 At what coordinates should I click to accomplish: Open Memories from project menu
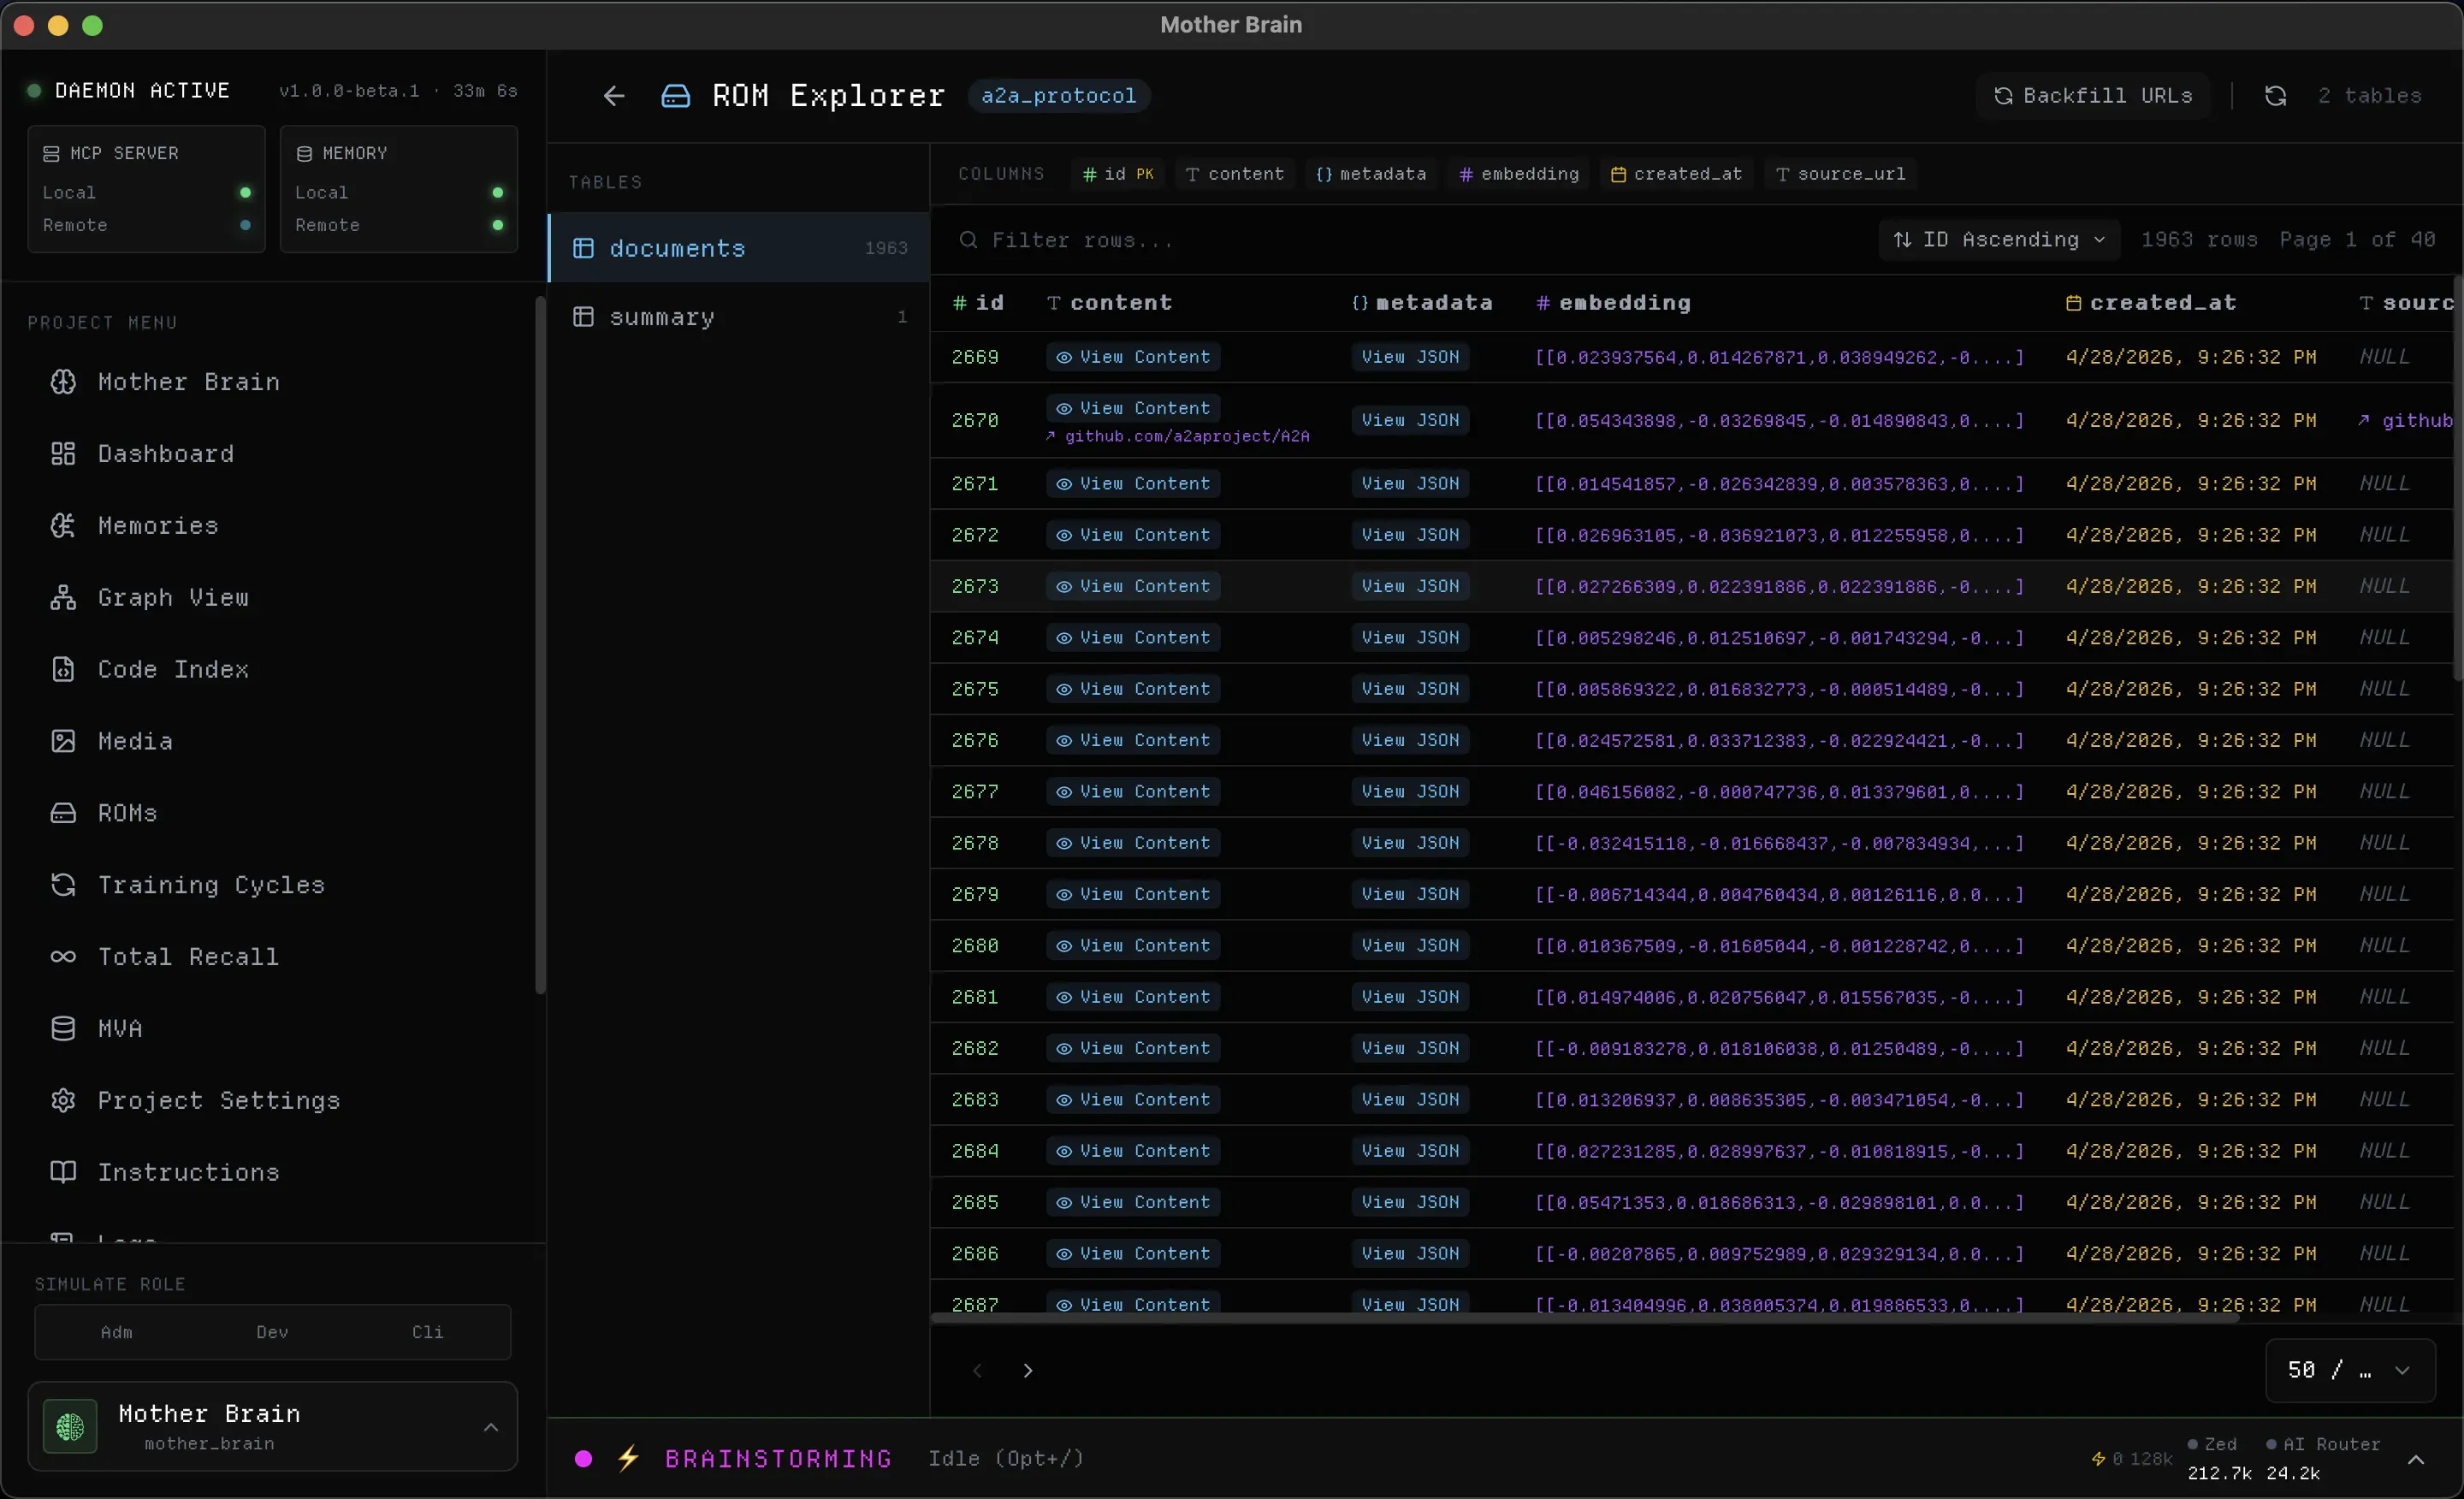[x=135, y=526]
